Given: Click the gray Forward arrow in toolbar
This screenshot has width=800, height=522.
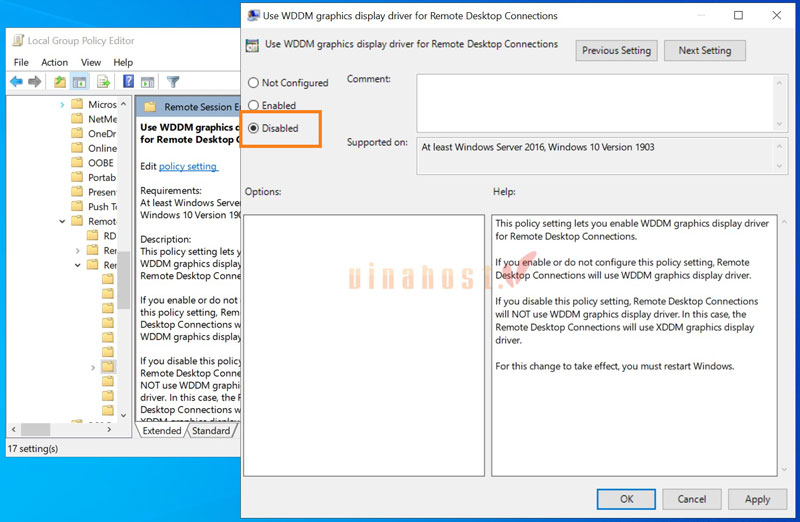Looking at the screenshot, I should pyautogui.click(x=35, y=82).
